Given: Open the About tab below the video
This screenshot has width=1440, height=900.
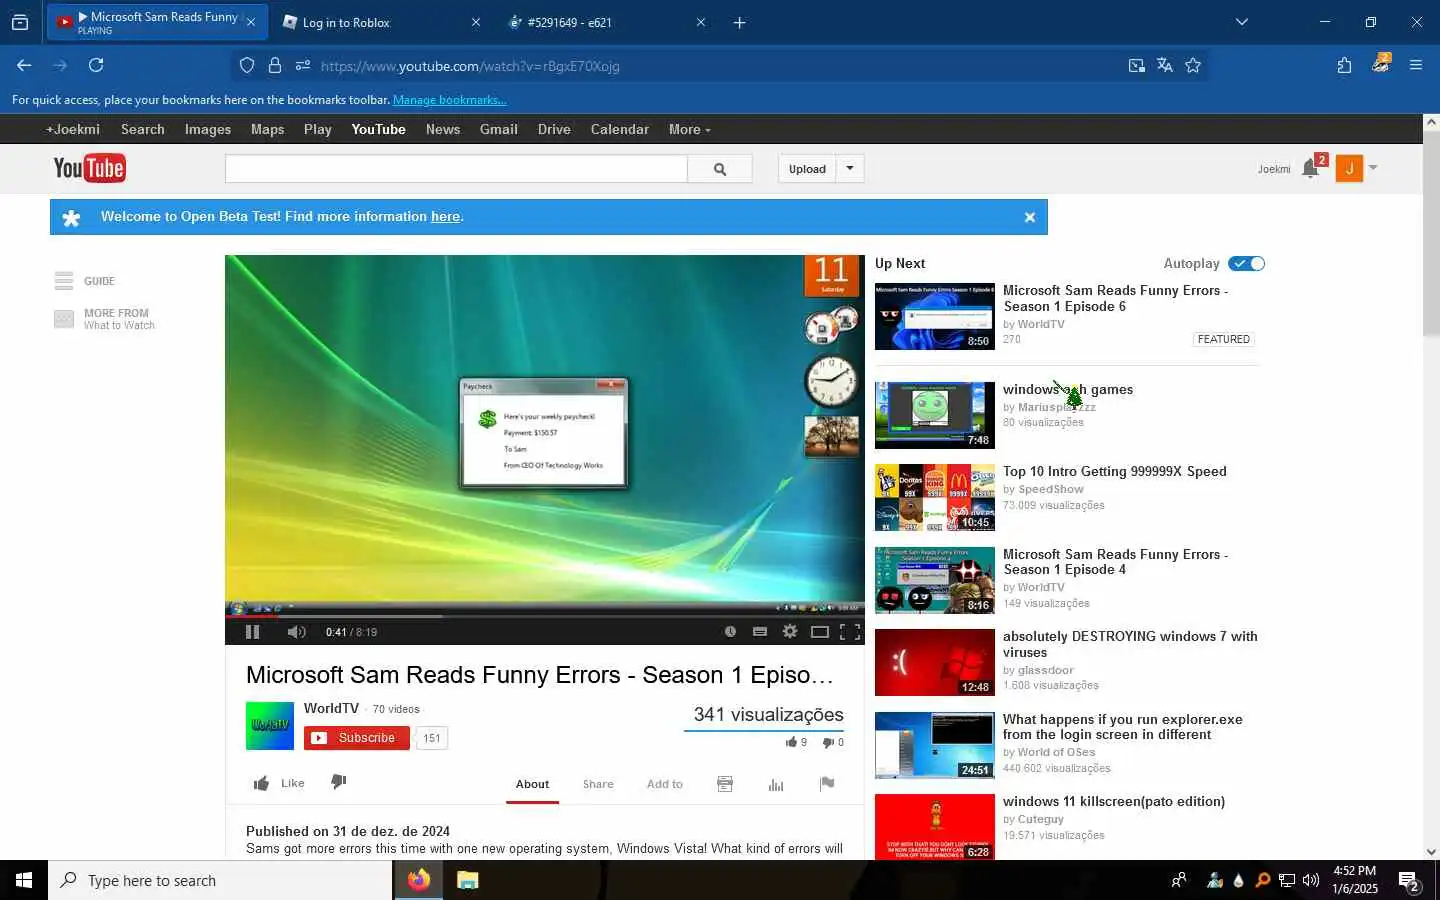Looking at the screenshot, I should (x=532, y=784).
